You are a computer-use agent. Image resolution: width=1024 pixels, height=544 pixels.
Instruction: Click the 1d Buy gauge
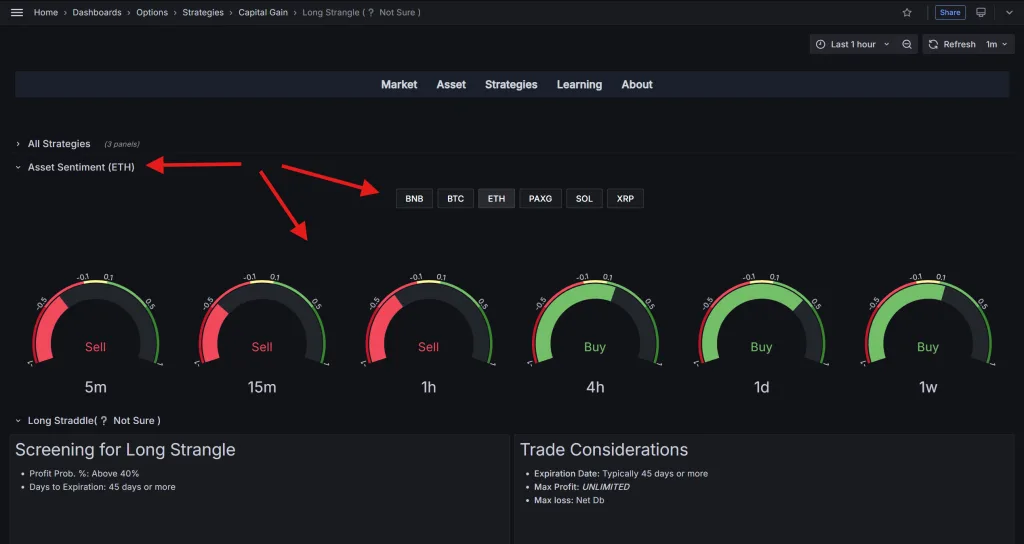click(761, 321)
